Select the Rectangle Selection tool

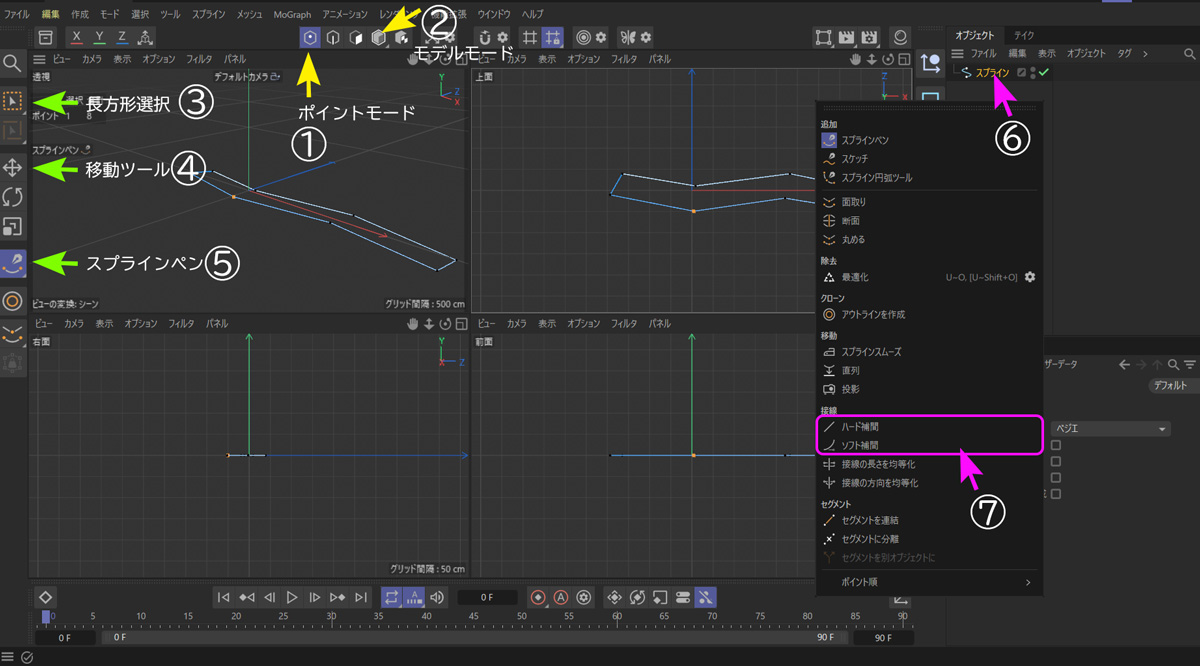(13, 101)
